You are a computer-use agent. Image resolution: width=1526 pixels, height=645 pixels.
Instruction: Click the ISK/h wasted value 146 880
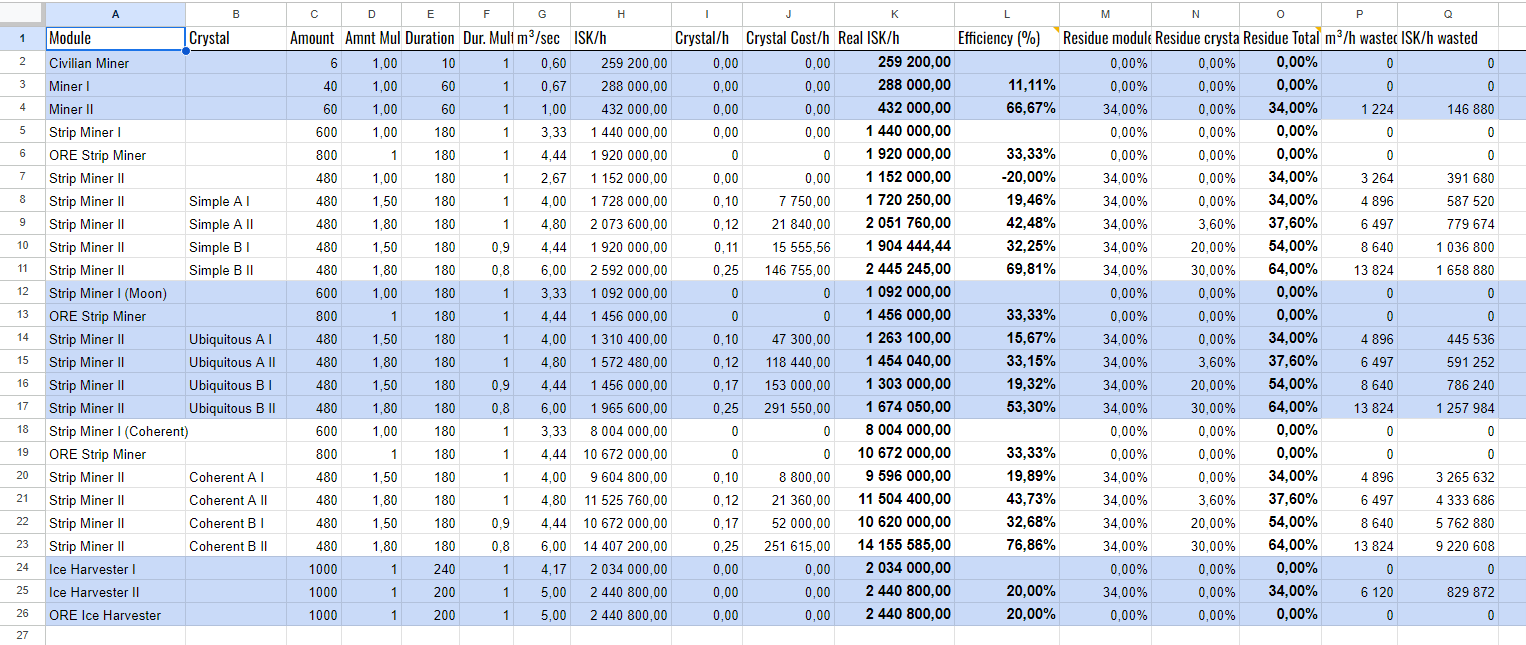1448,109
